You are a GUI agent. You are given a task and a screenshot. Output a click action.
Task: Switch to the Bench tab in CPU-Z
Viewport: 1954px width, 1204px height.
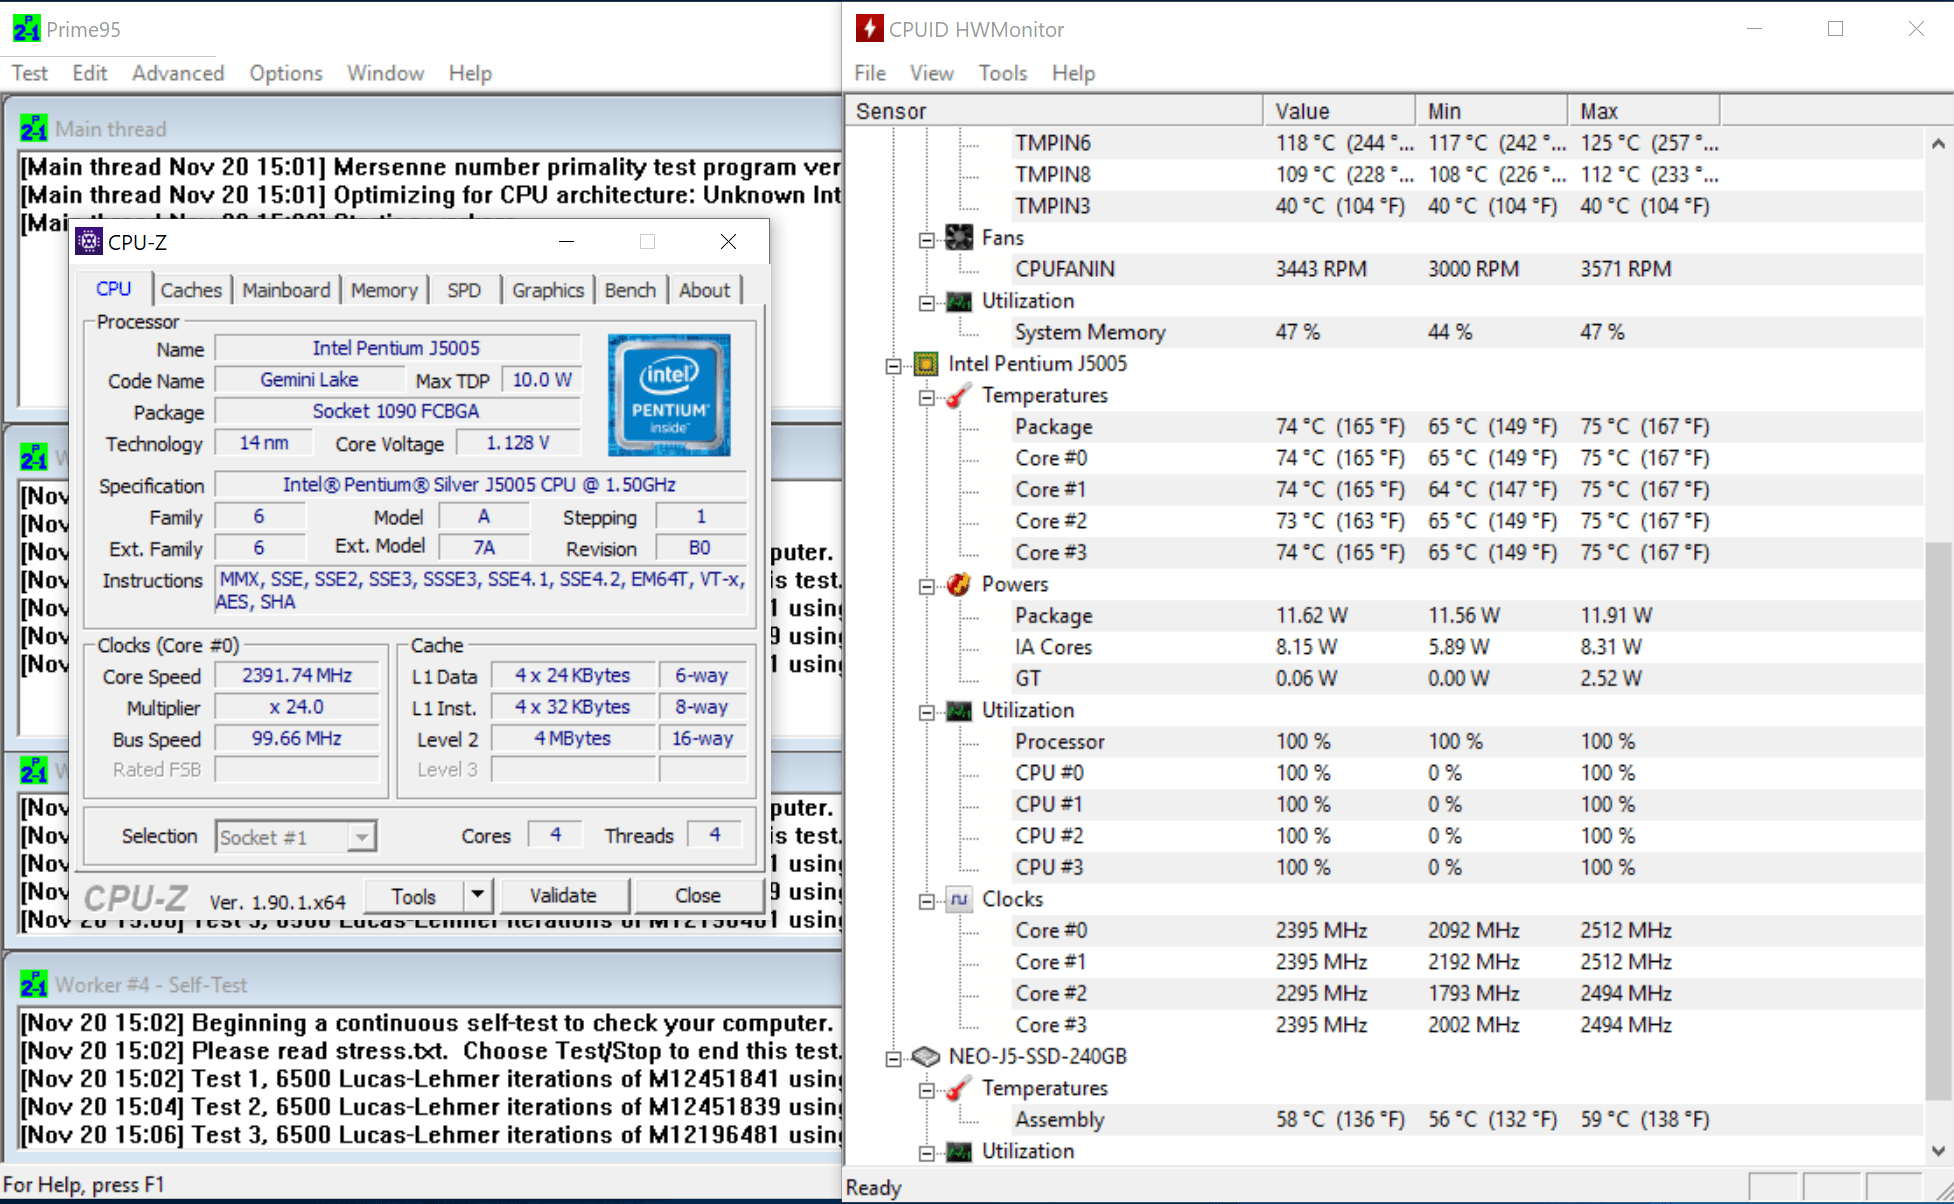tap(630, 290)
